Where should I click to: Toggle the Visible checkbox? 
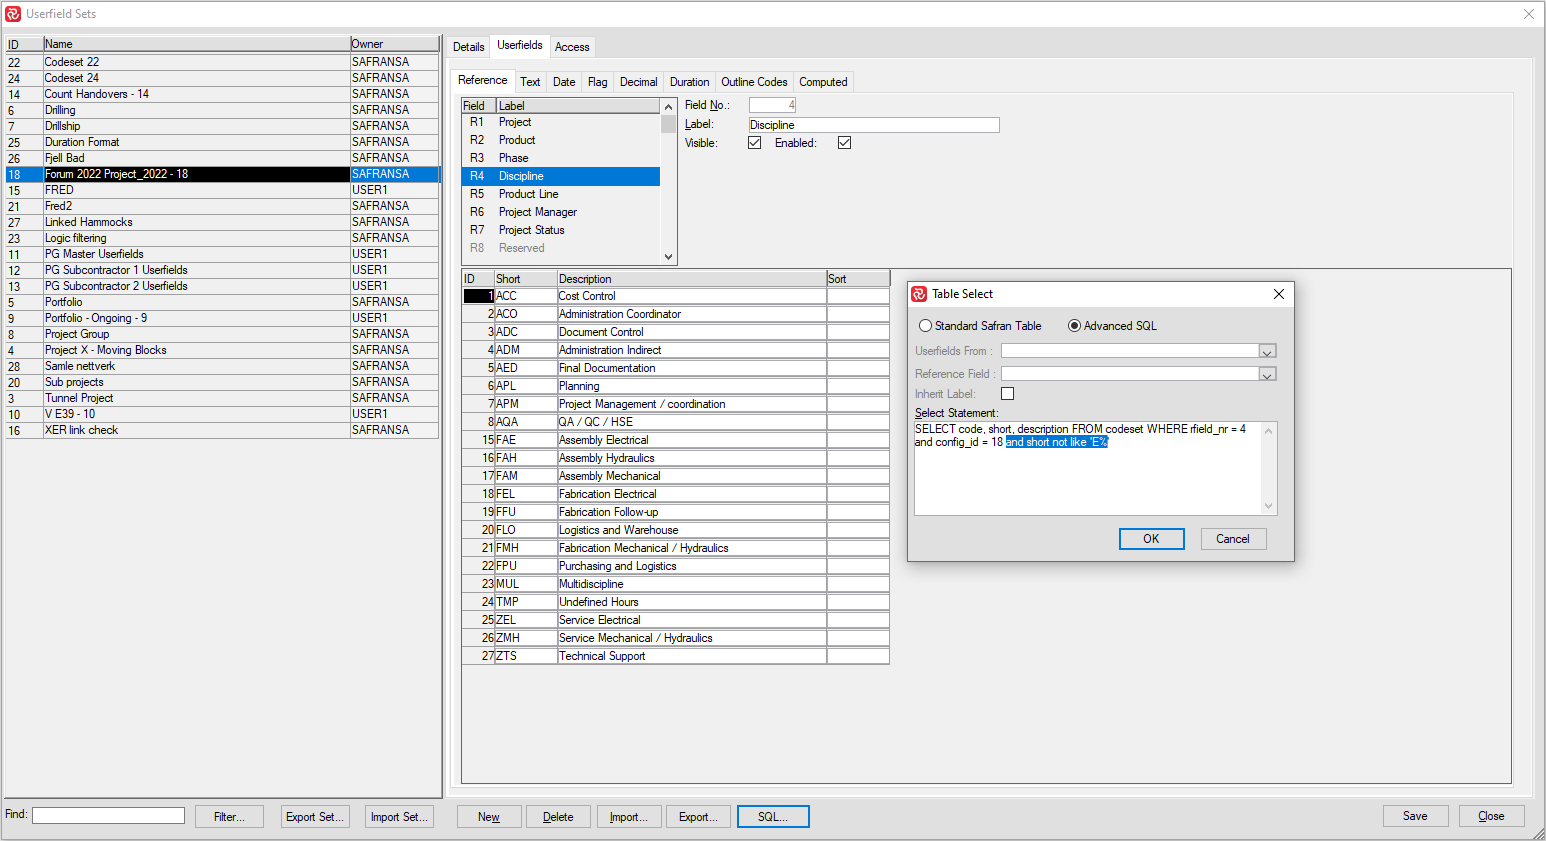coord(754,143)
